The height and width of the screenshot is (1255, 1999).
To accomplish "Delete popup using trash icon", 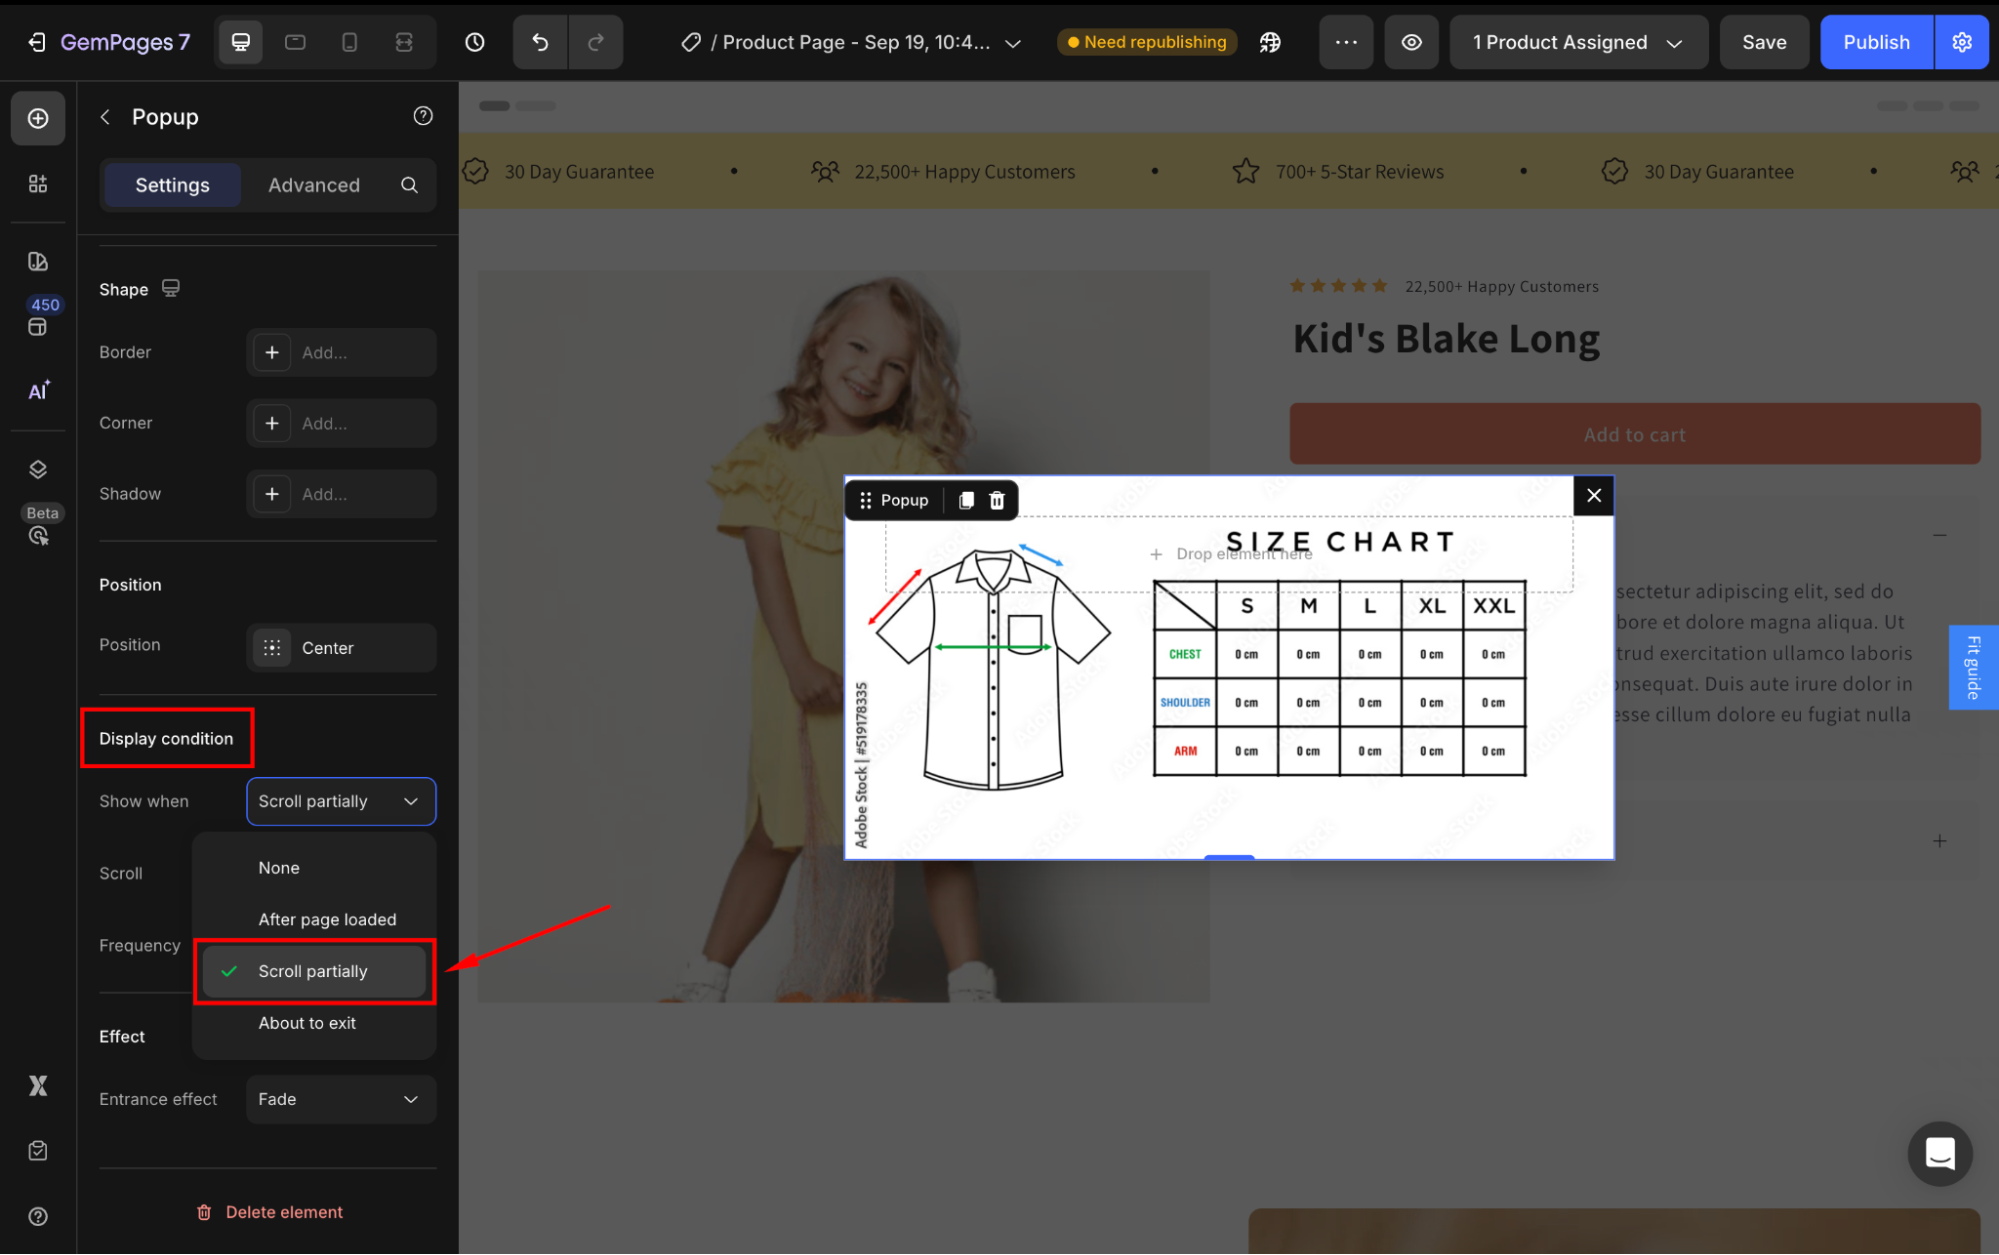I will coord(997,500).
